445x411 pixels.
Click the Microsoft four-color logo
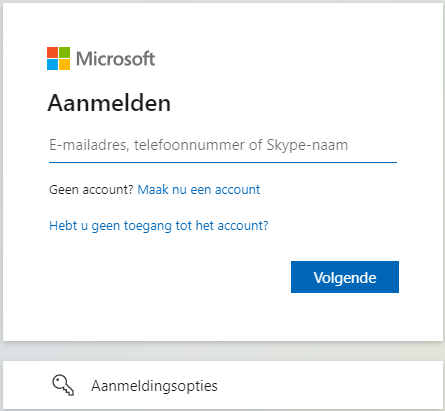click(x=58, y=59)
